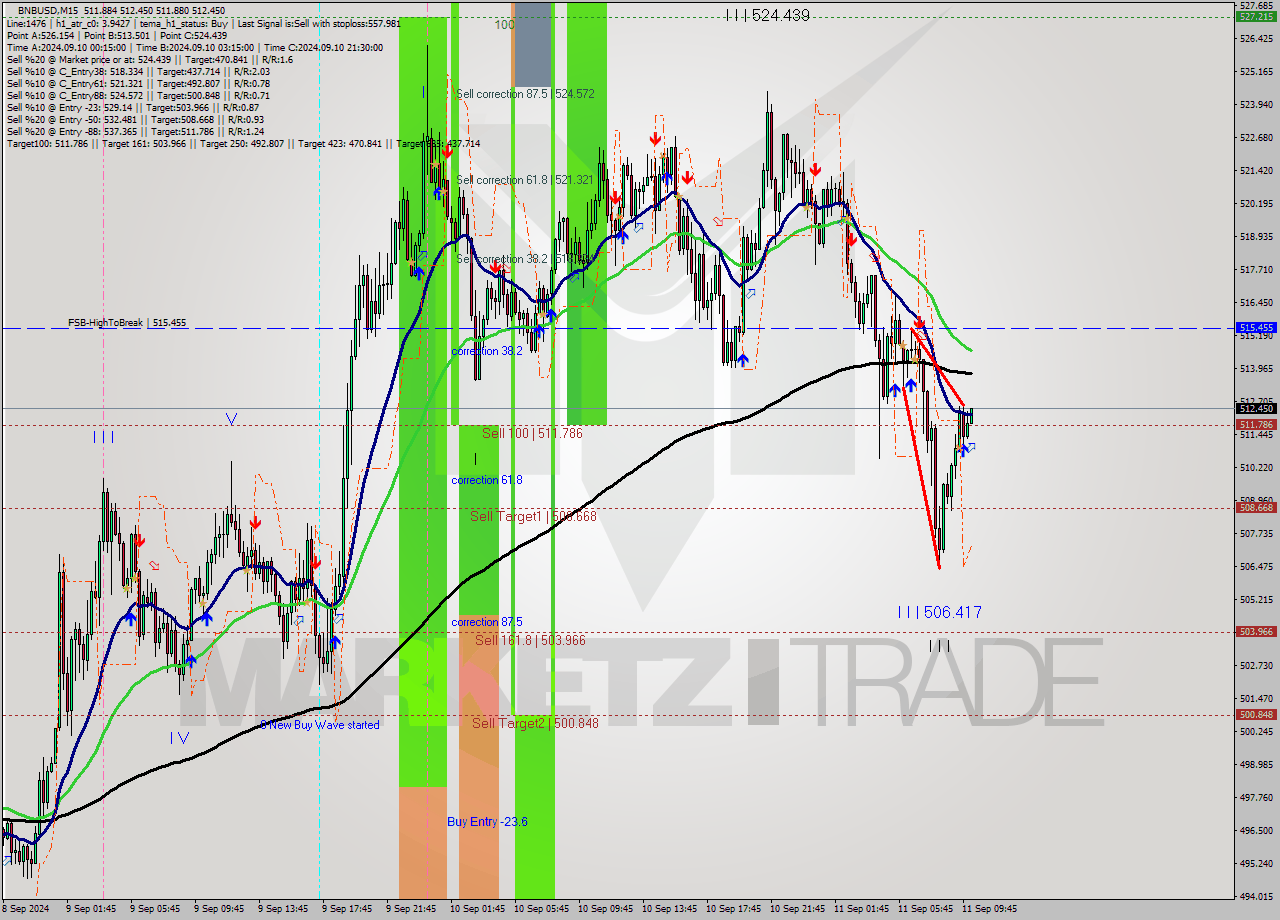
Task: Select the 'I I I 506.417' wave label
Action: coord(939,612)
